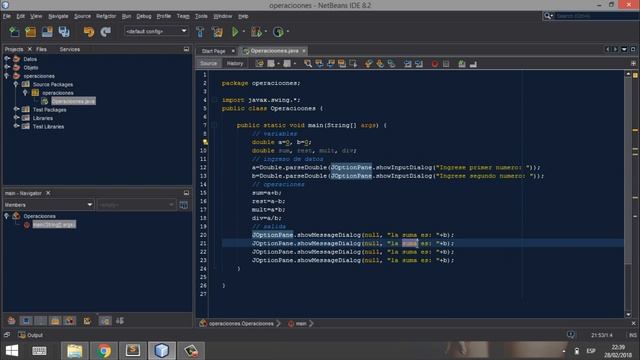The height and width of the screenshot is (360, 640).
Task: Run the project with the green play icon
Action: pyautogui.click(x=235, y=32)
